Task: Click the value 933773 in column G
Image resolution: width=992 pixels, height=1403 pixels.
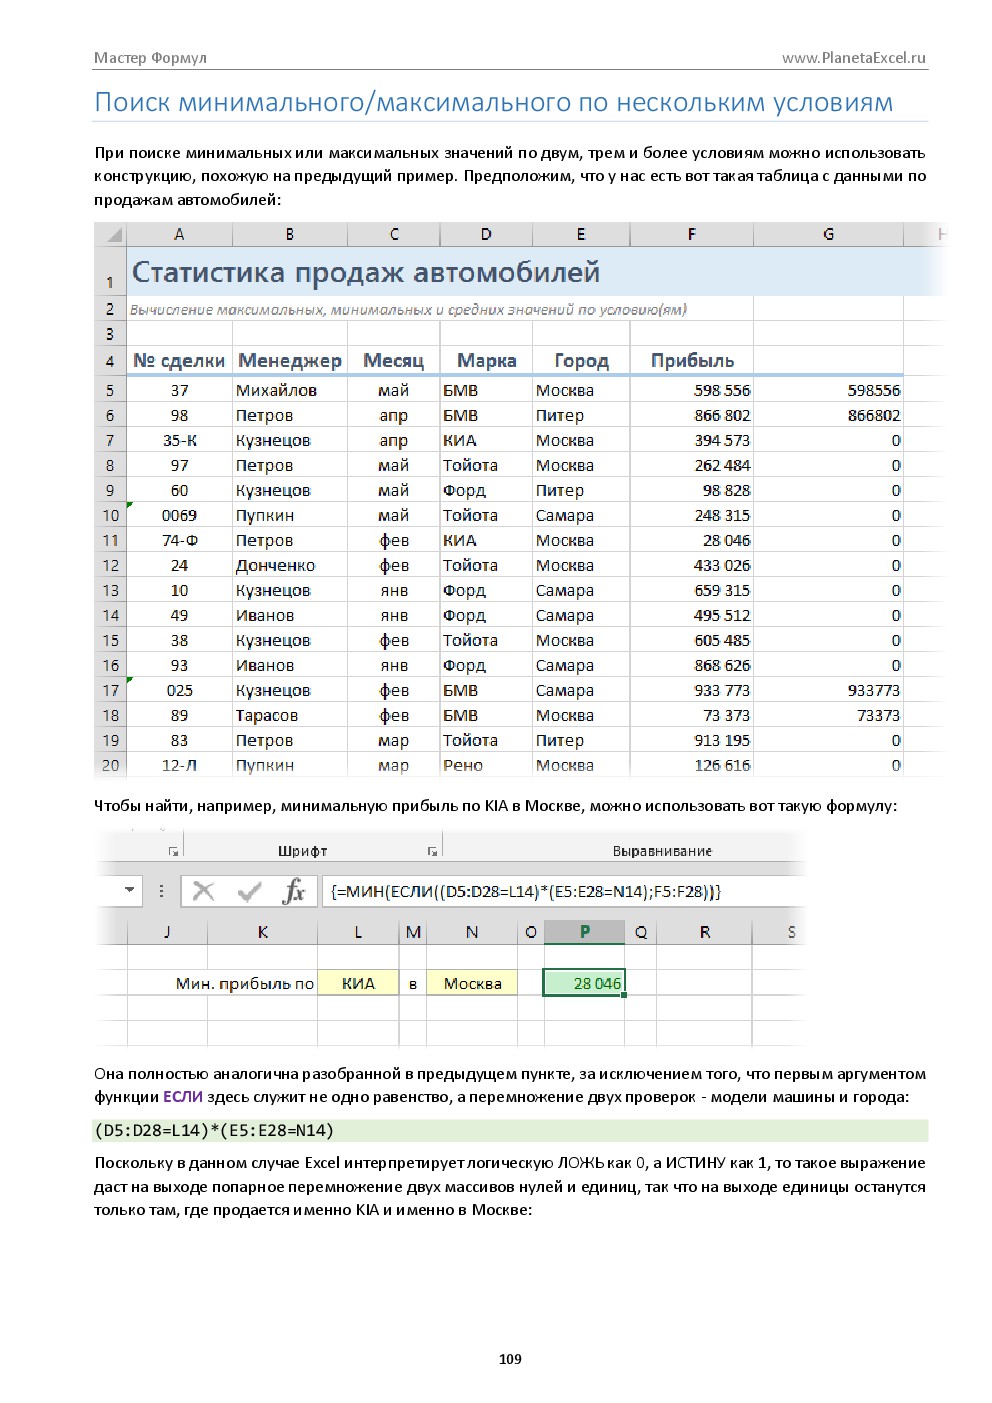Action: point(828,690)
